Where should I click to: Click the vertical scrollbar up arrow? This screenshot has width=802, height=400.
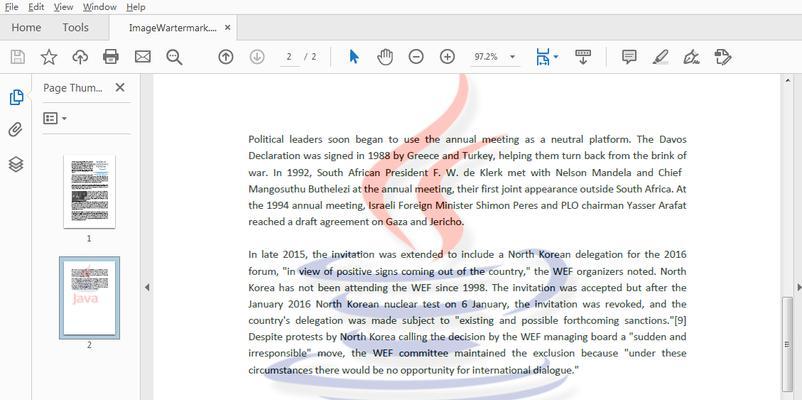click(787, 80)
